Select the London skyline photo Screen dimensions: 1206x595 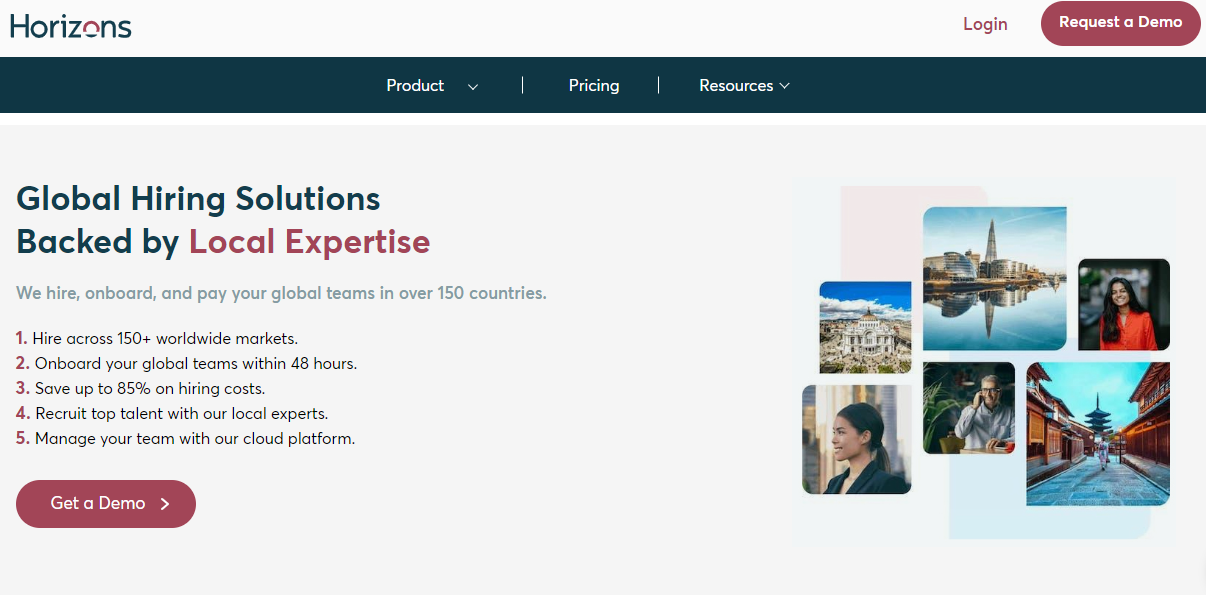994,279
